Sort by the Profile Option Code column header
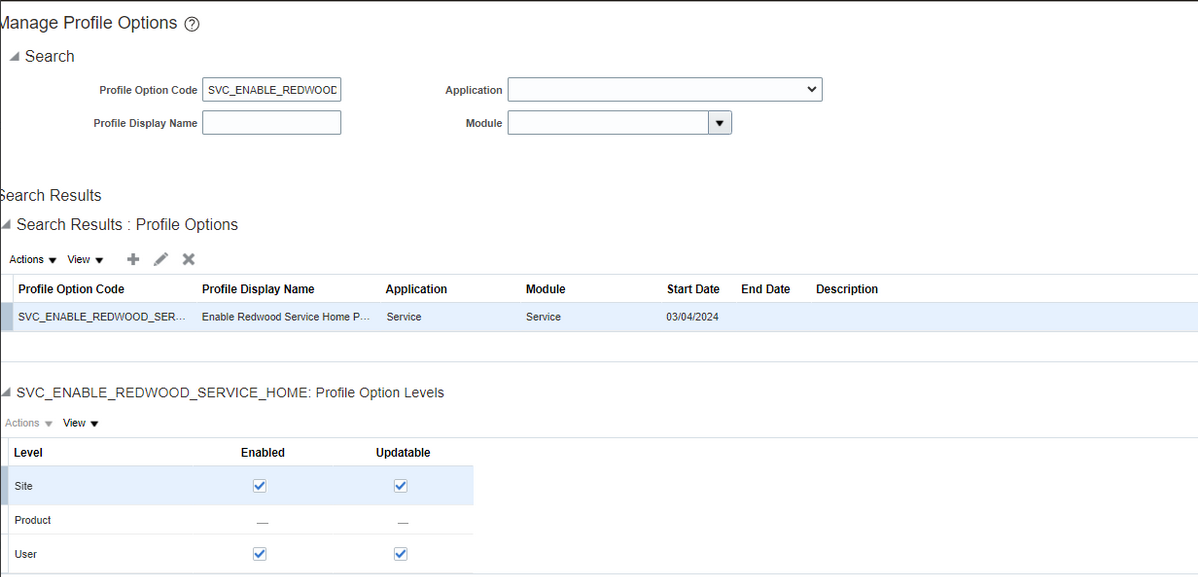The width and height of the screenshot is (1198, 577). (x=69, y=289)
